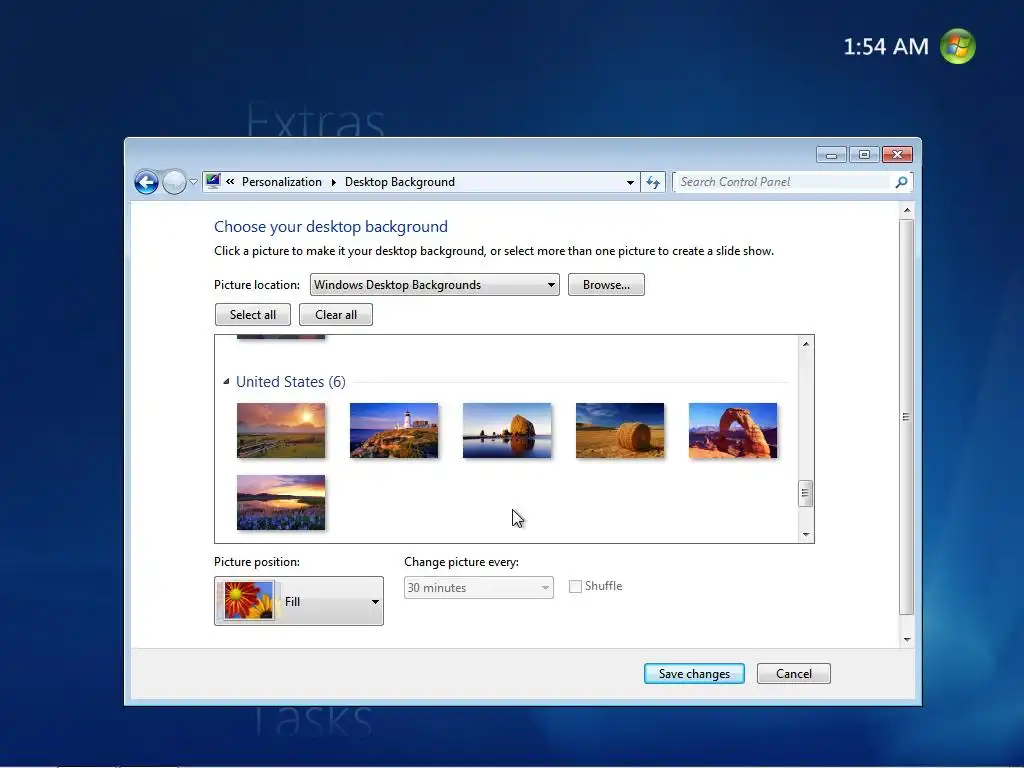The width and height of the screenshot is (1024, 768).
Task: Select the red rock arch wallpaper
Action: pyautogui.click(x=733, y=430)
